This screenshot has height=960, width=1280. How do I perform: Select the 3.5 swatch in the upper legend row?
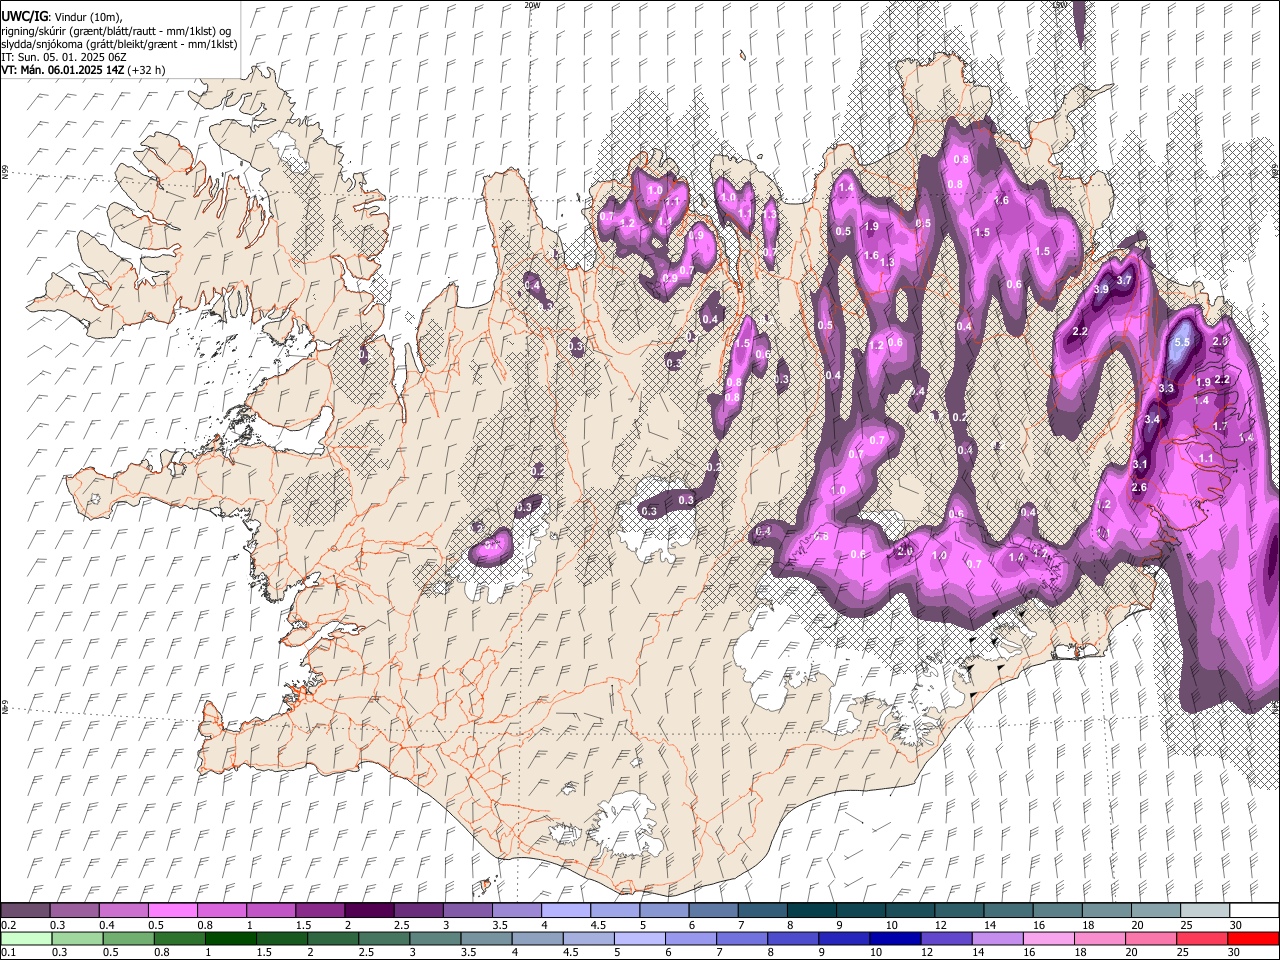click(x=517, y=911)
